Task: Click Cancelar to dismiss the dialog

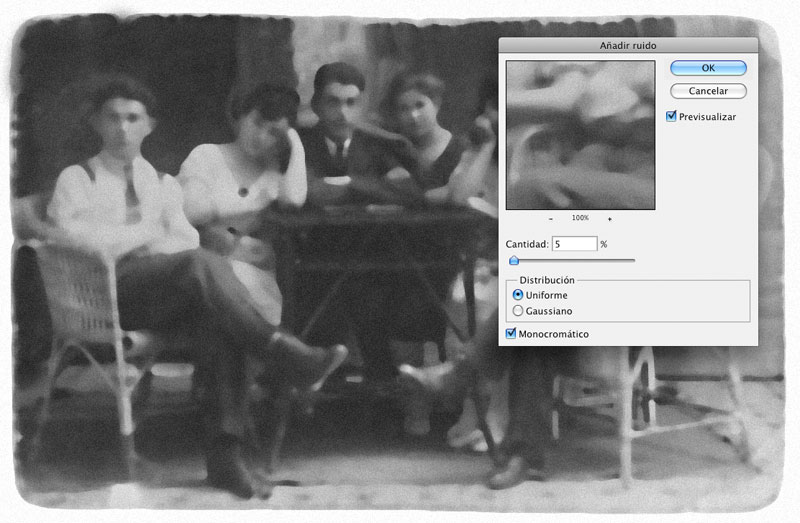Action: tap(708, 91)
